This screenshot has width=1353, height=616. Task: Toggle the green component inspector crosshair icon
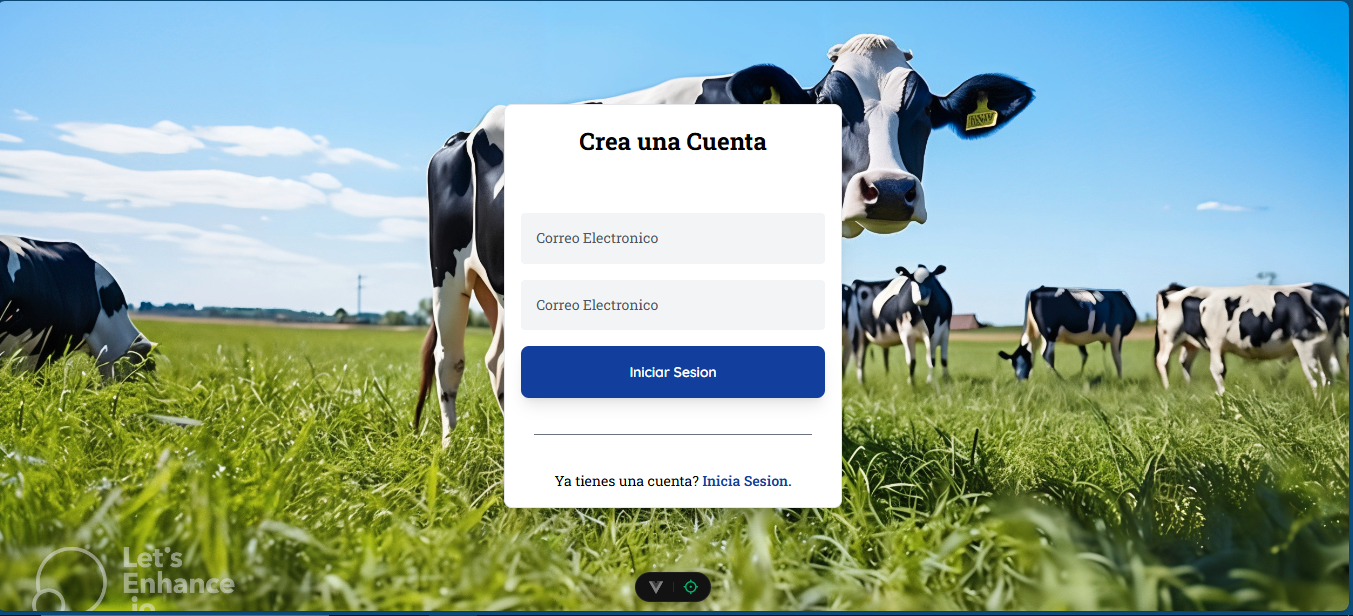click(691, 587)
